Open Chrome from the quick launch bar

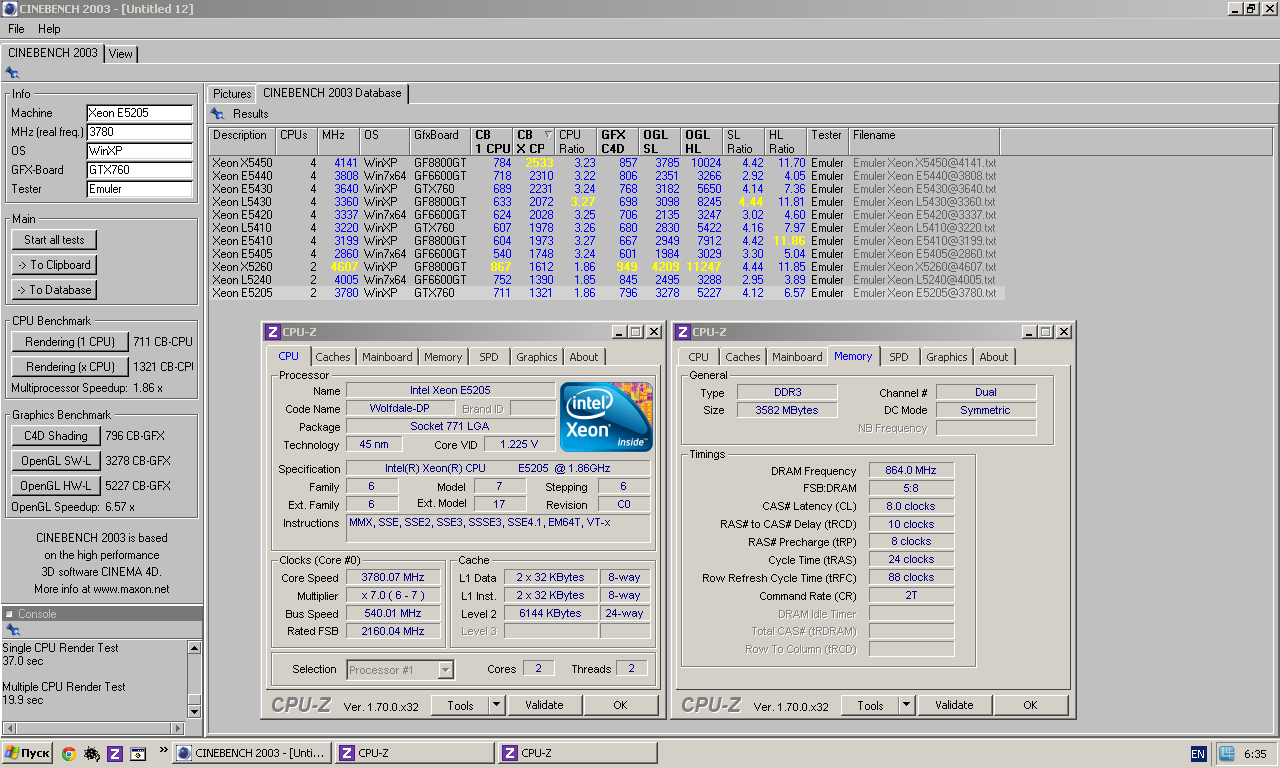[x=69, y=754]
